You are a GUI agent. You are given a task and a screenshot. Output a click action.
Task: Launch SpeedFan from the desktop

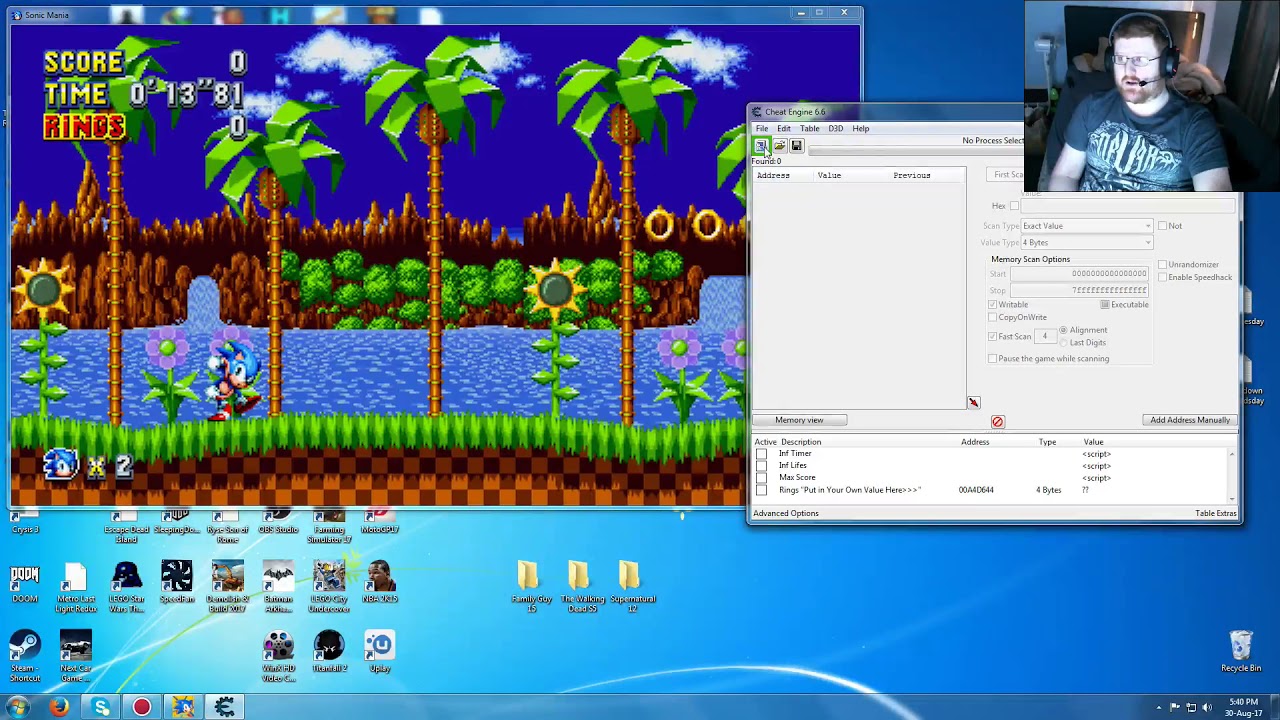click(177, 584)
